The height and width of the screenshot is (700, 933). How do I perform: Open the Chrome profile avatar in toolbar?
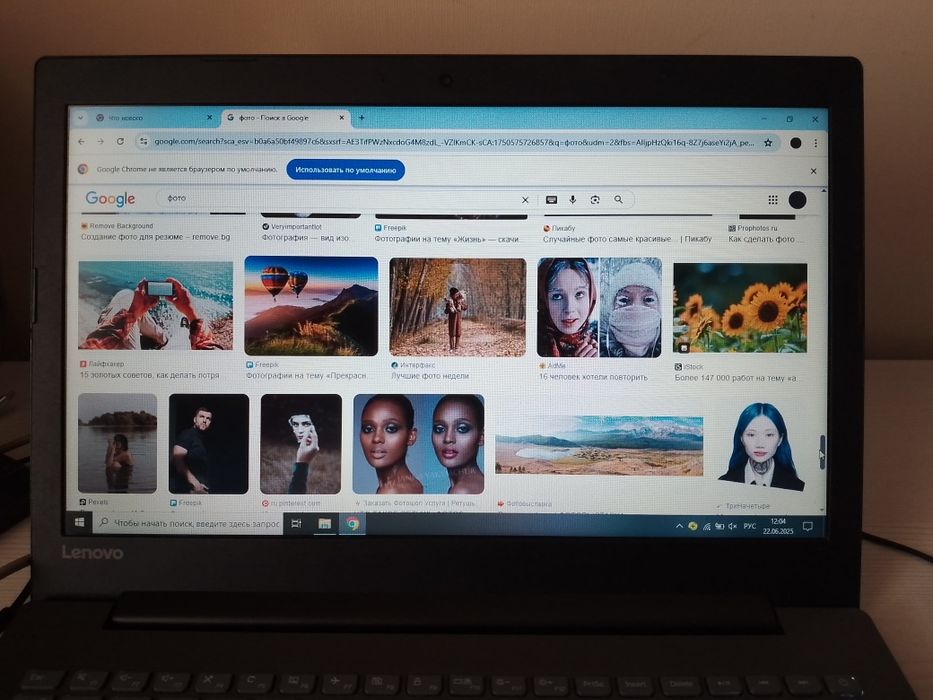coord(796,143)
